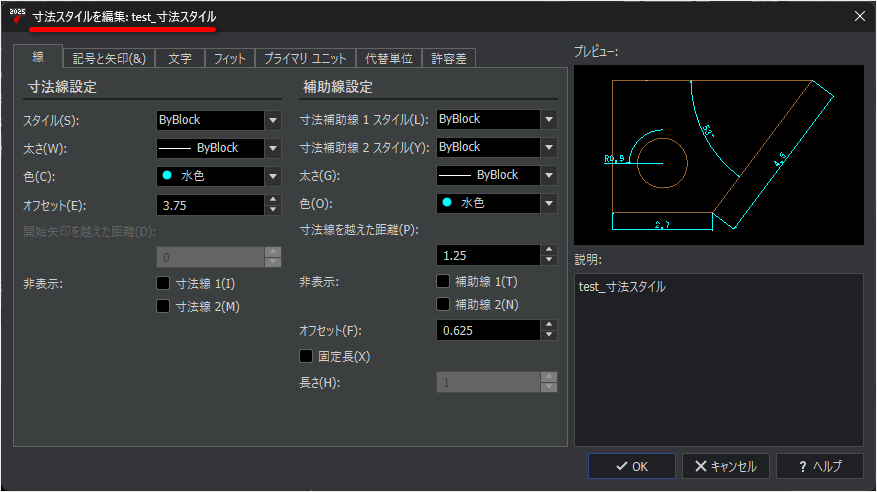The height and width of the screenshot is (492, 877).
Task: Open the 太さ(W) lineweight dropdown
Action: point(272,148)
